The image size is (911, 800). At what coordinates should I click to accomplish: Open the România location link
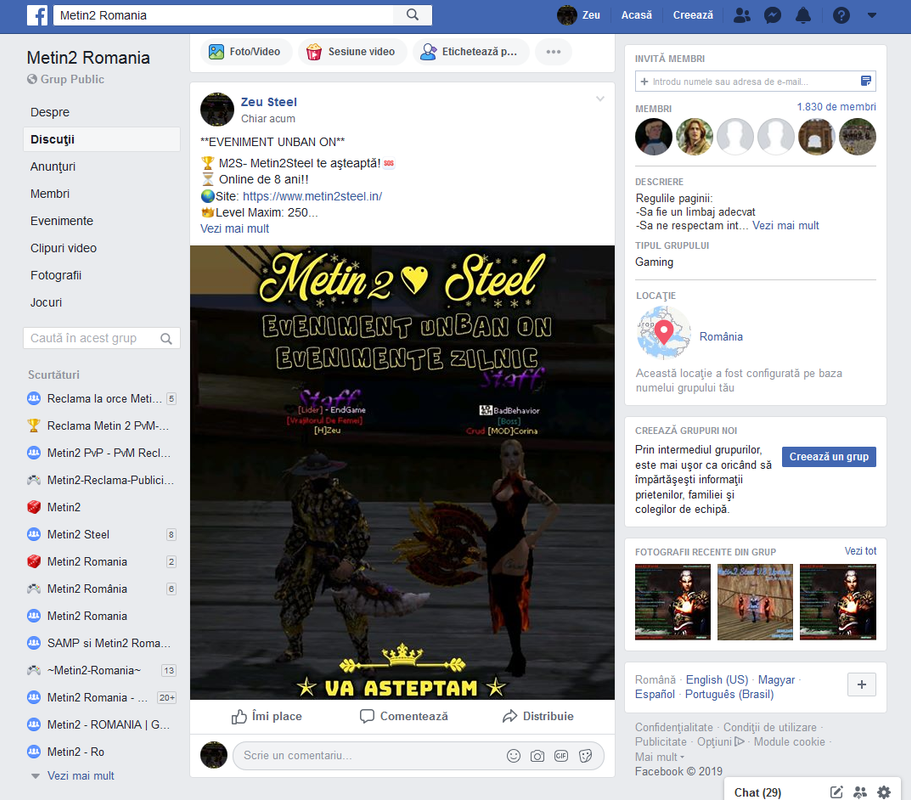pos(720,337)
